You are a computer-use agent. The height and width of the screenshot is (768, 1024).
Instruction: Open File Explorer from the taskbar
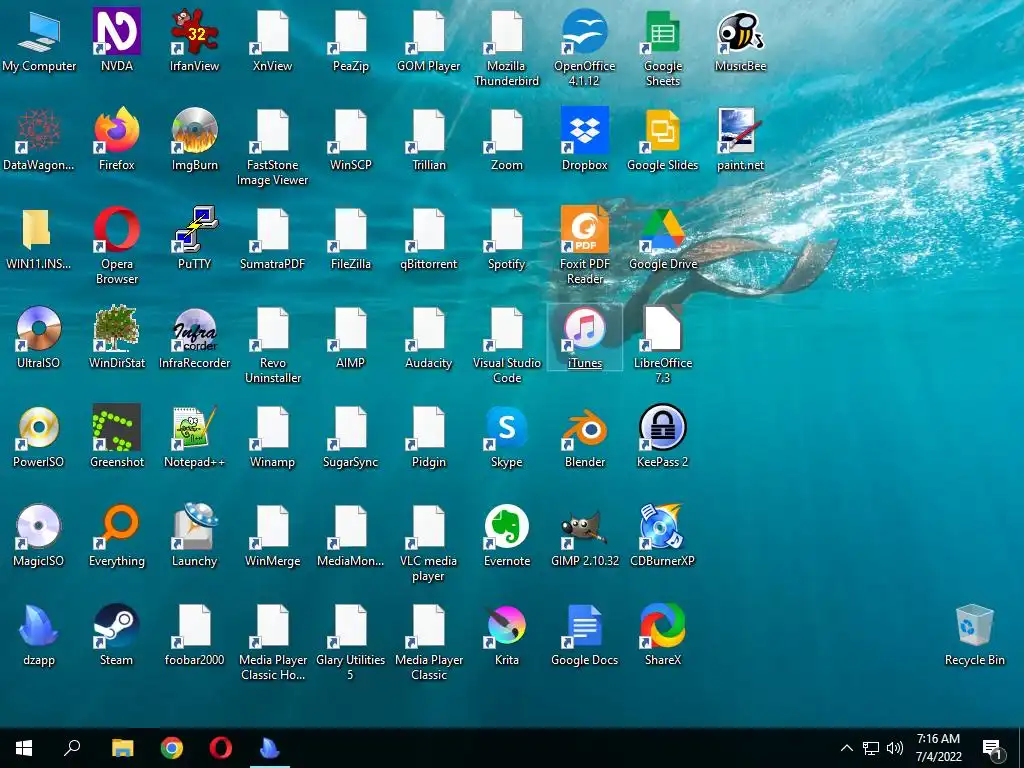click(x=122, y=748)
